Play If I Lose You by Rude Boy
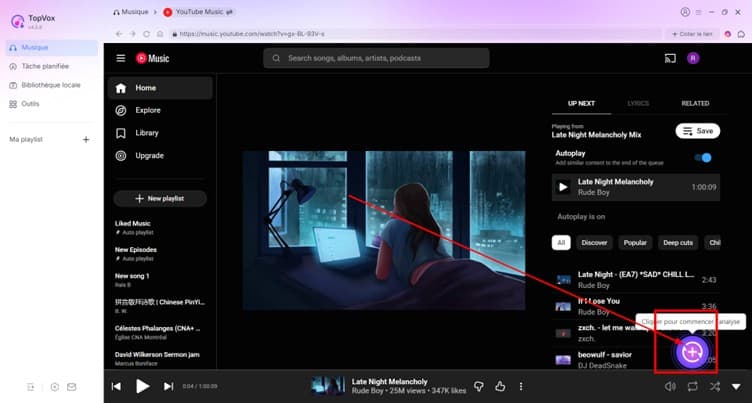Viewport: 752px width, 403px height. pos(635,306)
